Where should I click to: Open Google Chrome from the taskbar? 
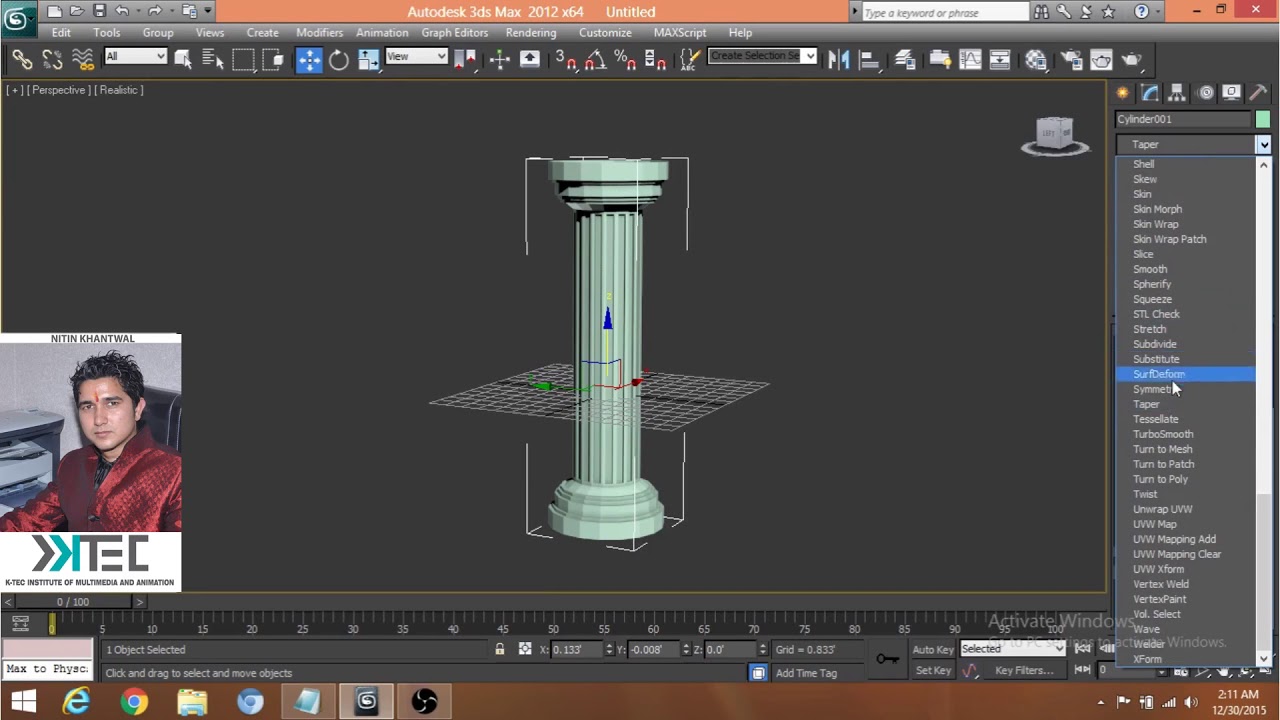coord(134,702)
